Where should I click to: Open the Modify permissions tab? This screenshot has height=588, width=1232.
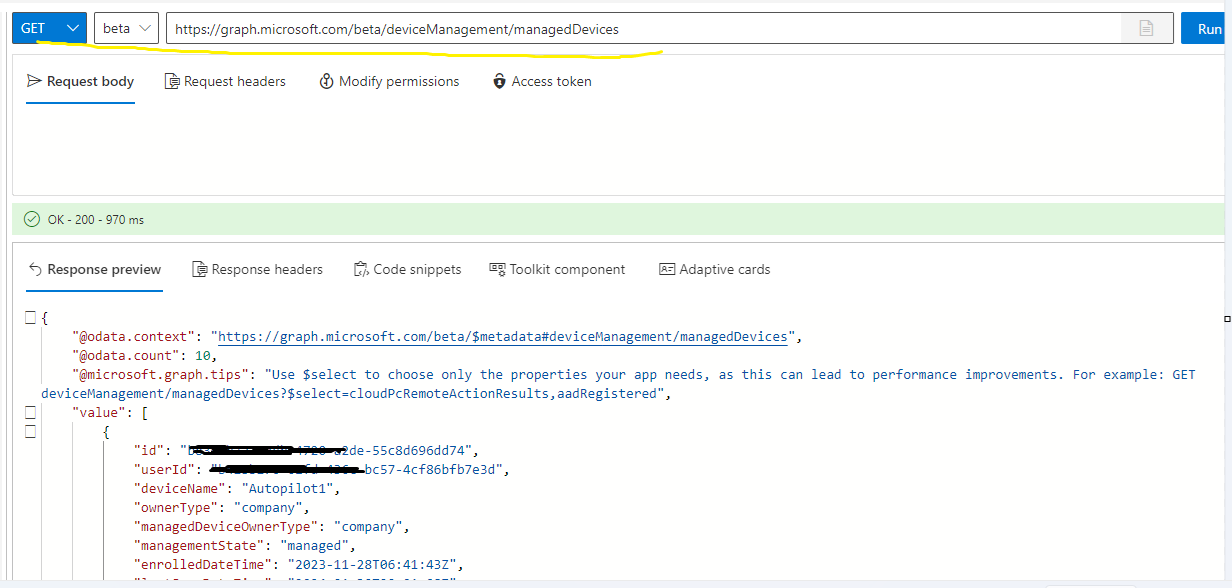[389, 82]
